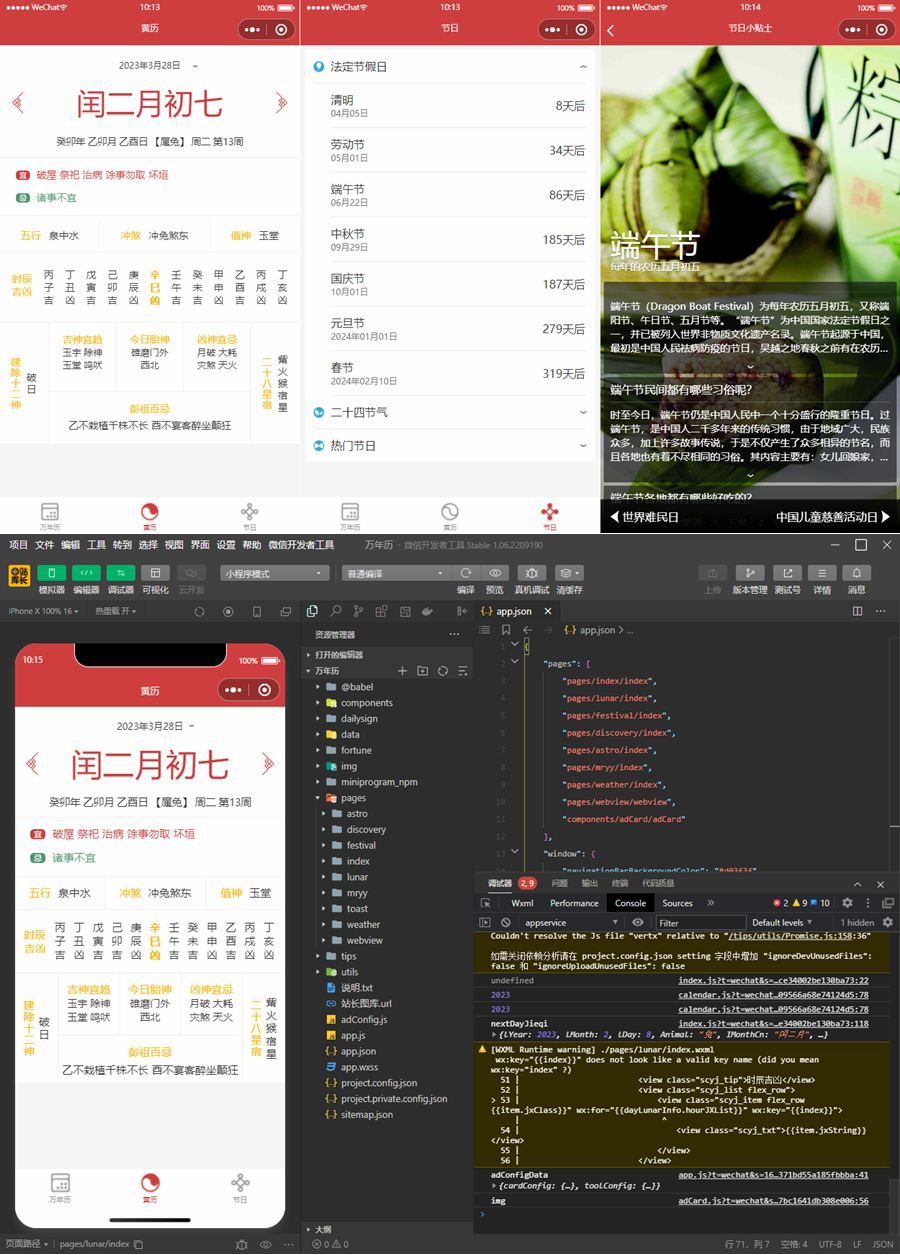
Task: Click inside the console Filter input field
Action: 700,923
